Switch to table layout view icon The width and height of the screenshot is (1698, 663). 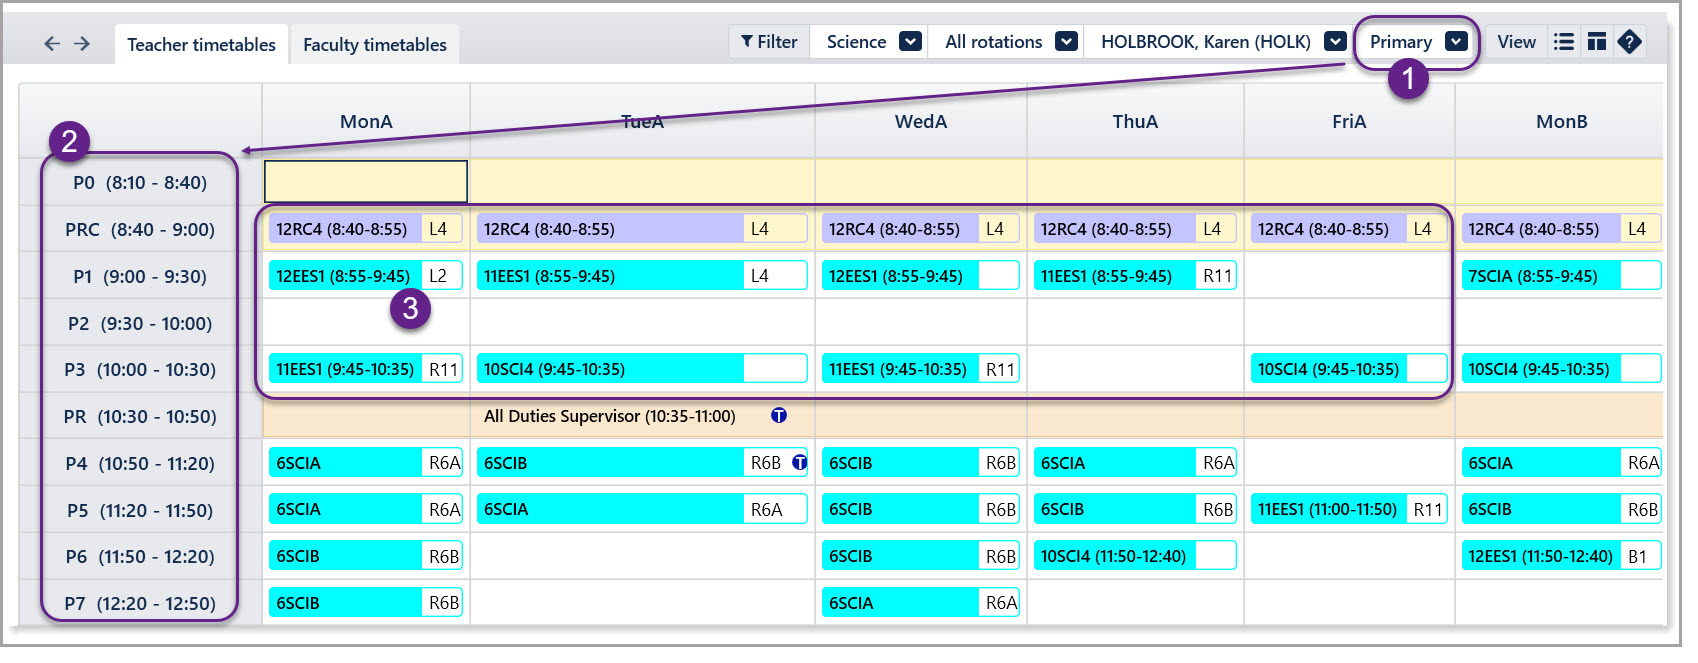(1597, 42)
